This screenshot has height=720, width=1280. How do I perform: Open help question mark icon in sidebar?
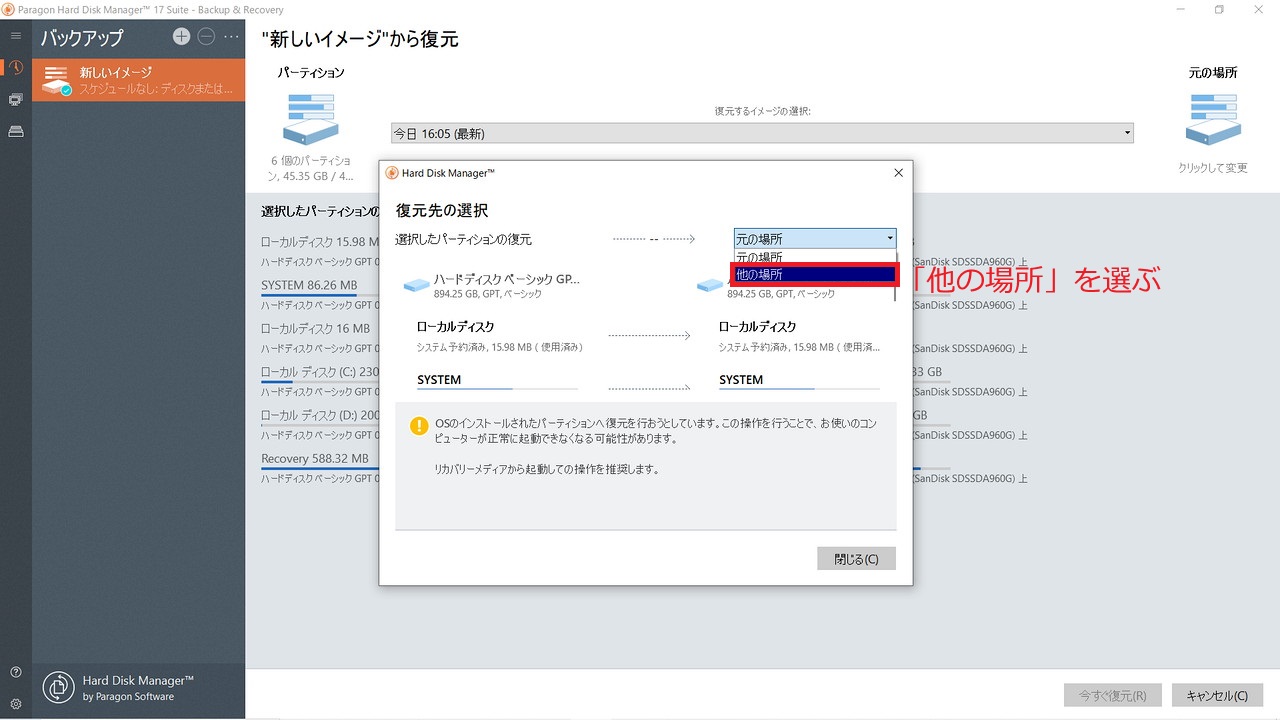pos(15,672)
